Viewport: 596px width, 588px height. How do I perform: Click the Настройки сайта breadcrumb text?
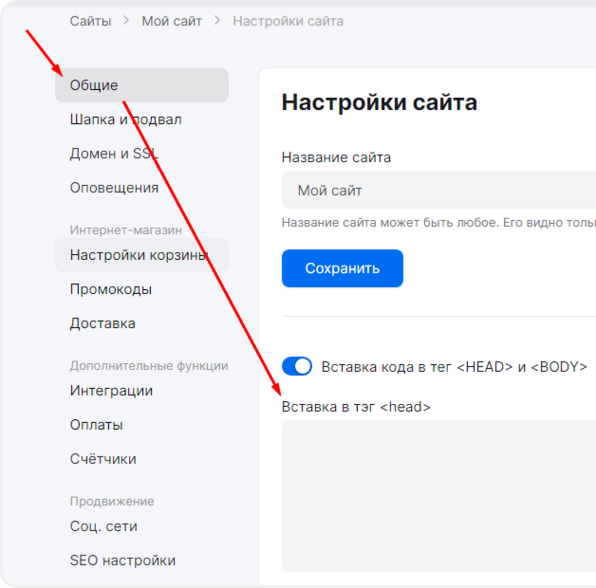pyautogui.click(x=288, y=21)
